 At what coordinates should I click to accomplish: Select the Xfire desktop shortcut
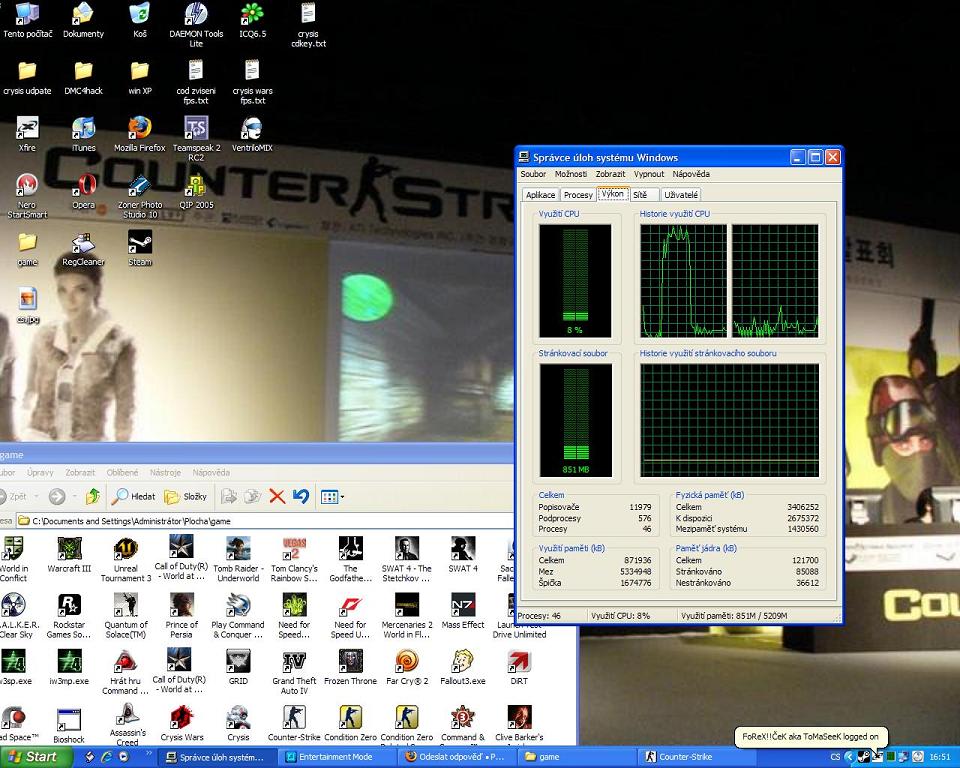[x=27, y=134]
